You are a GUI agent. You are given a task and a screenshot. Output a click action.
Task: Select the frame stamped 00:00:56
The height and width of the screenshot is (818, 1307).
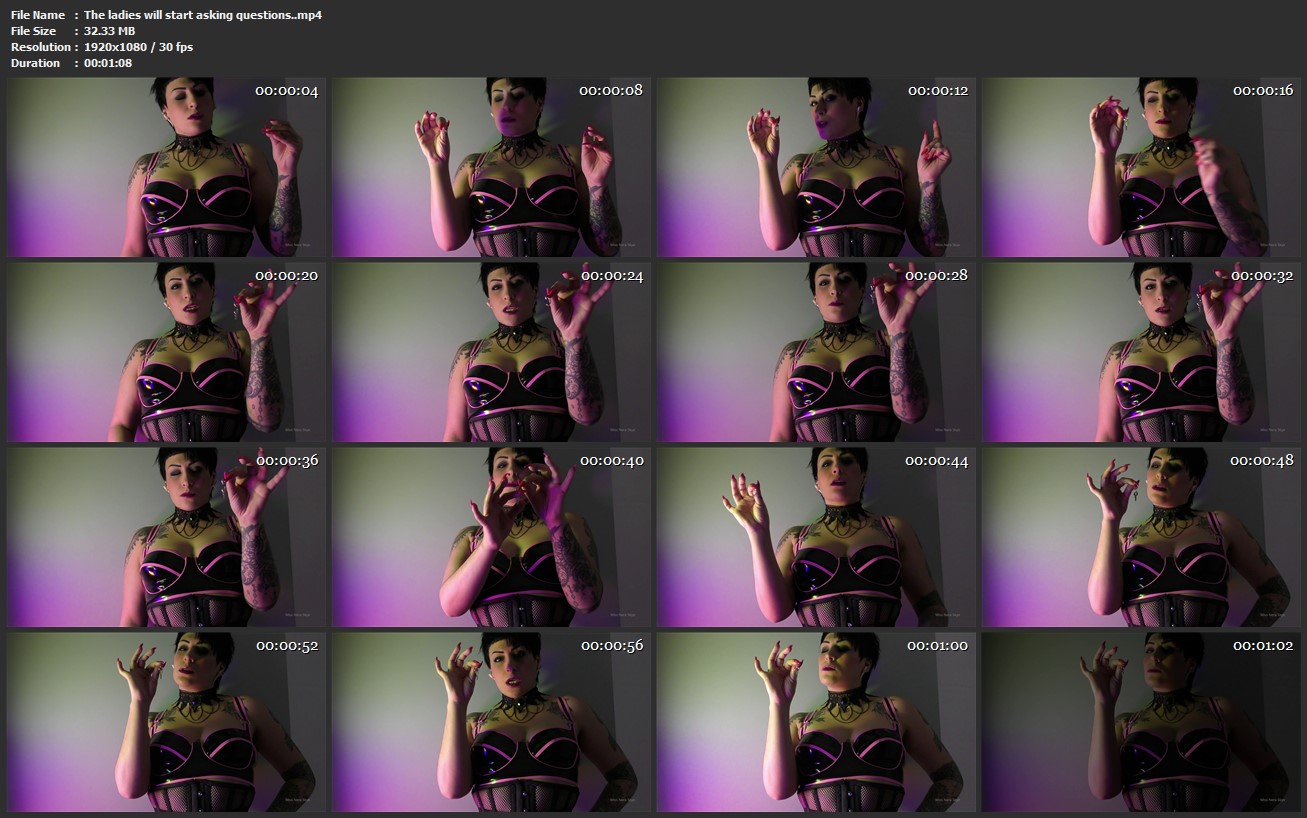tap(491, 722)
